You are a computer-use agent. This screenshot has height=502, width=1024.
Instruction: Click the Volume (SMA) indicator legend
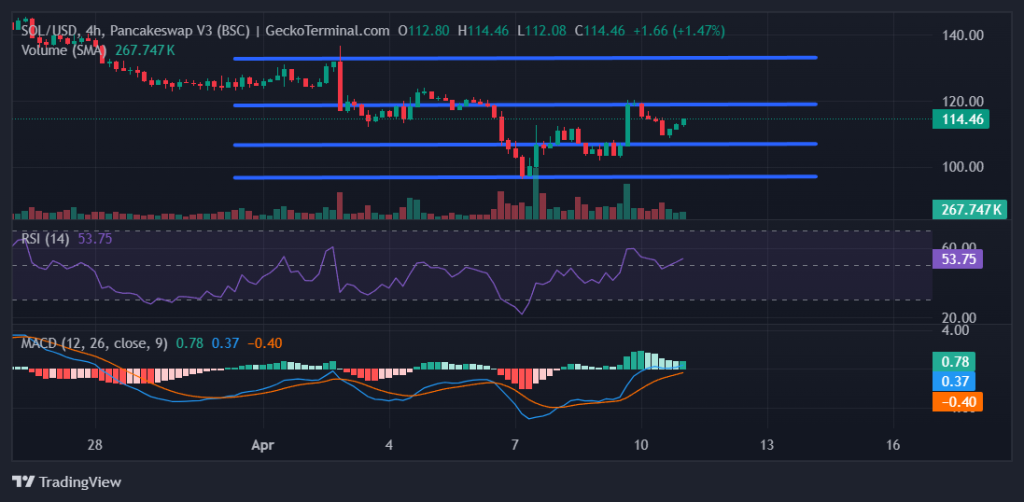tap(66, 49)
